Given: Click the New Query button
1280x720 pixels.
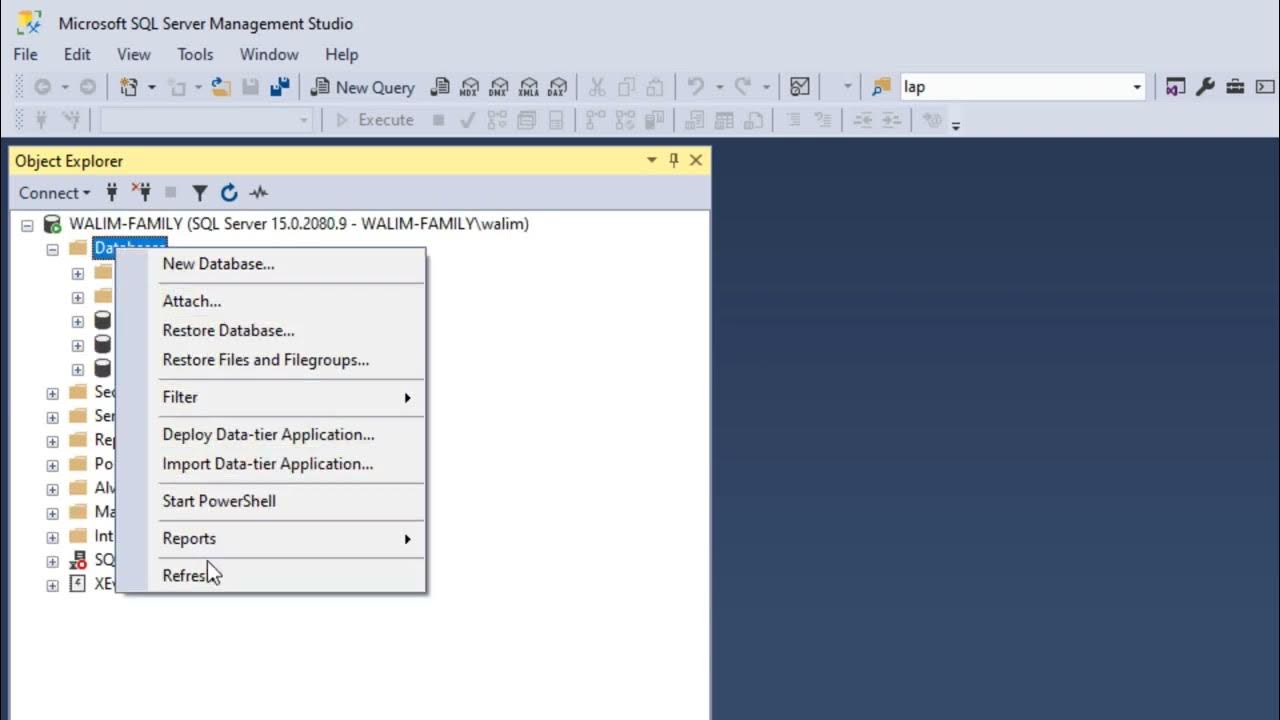Looking at the screenshot, I should (362, 87).
